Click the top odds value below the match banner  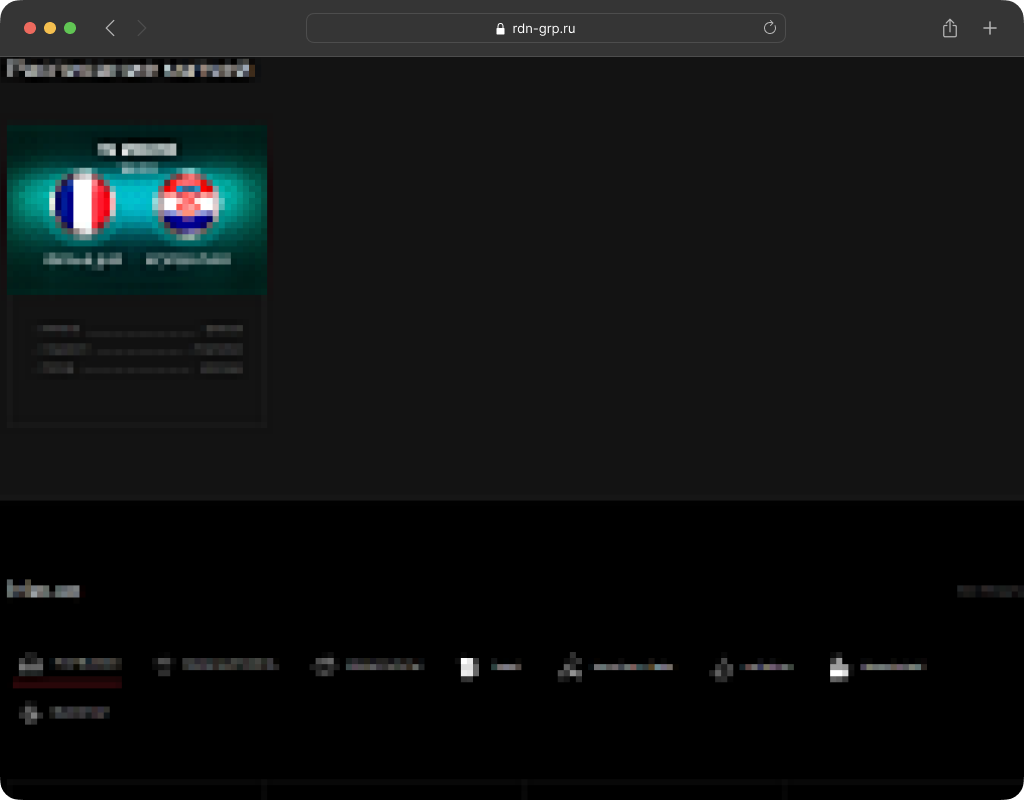222,328
